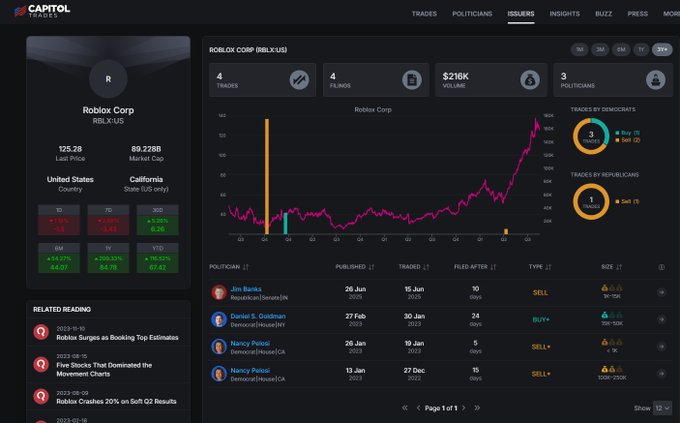Click SELL type for Jim Banks row
Viewport: 680px width, 423px height.
(x=540, y=292)
